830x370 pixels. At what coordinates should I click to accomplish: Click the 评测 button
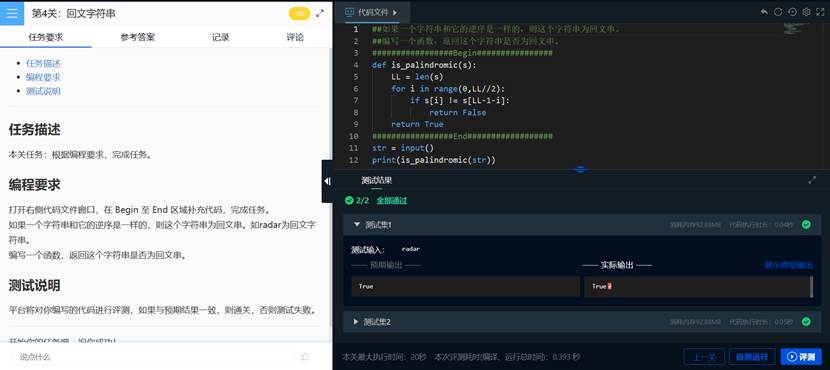(x=801, y=357)
